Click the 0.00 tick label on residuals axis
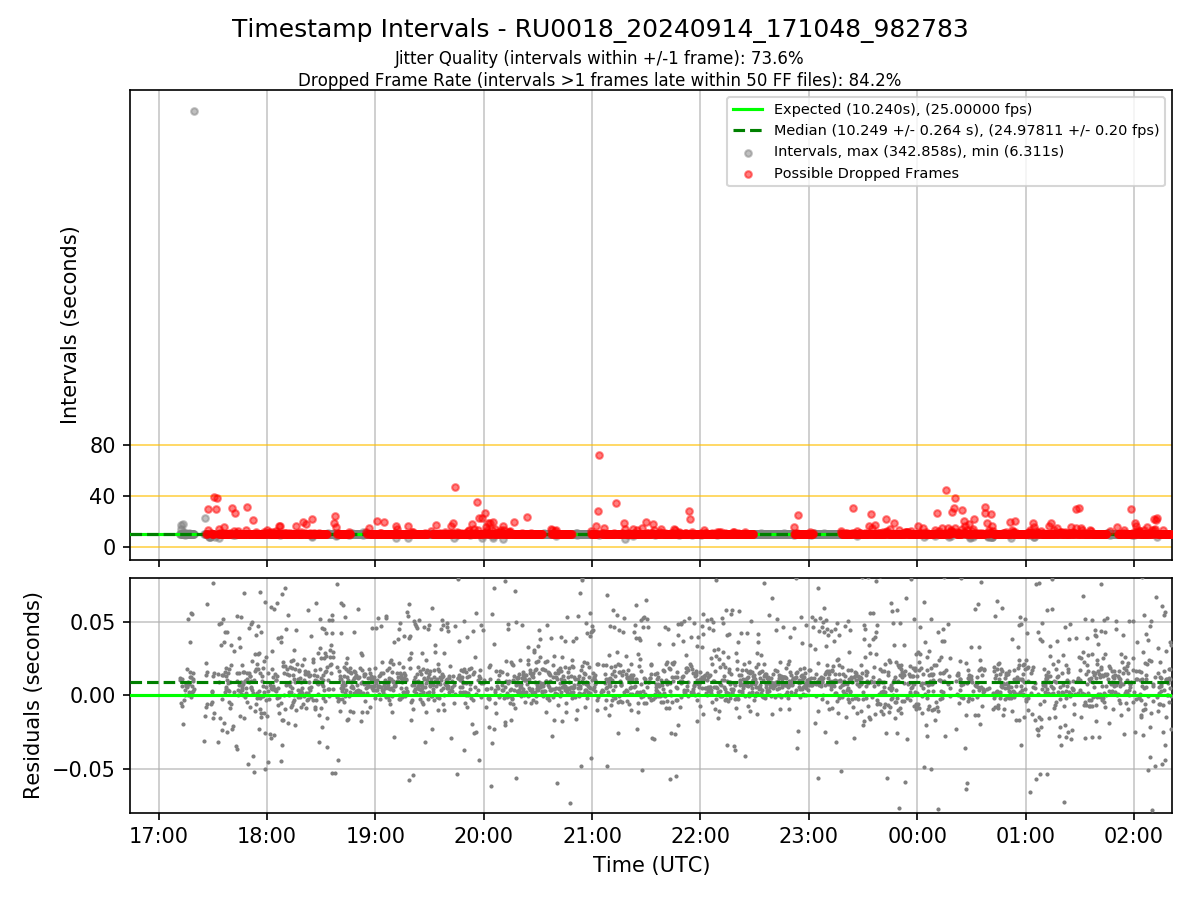The height and width of the screenshot is (900, 1200). coord(96,696)
